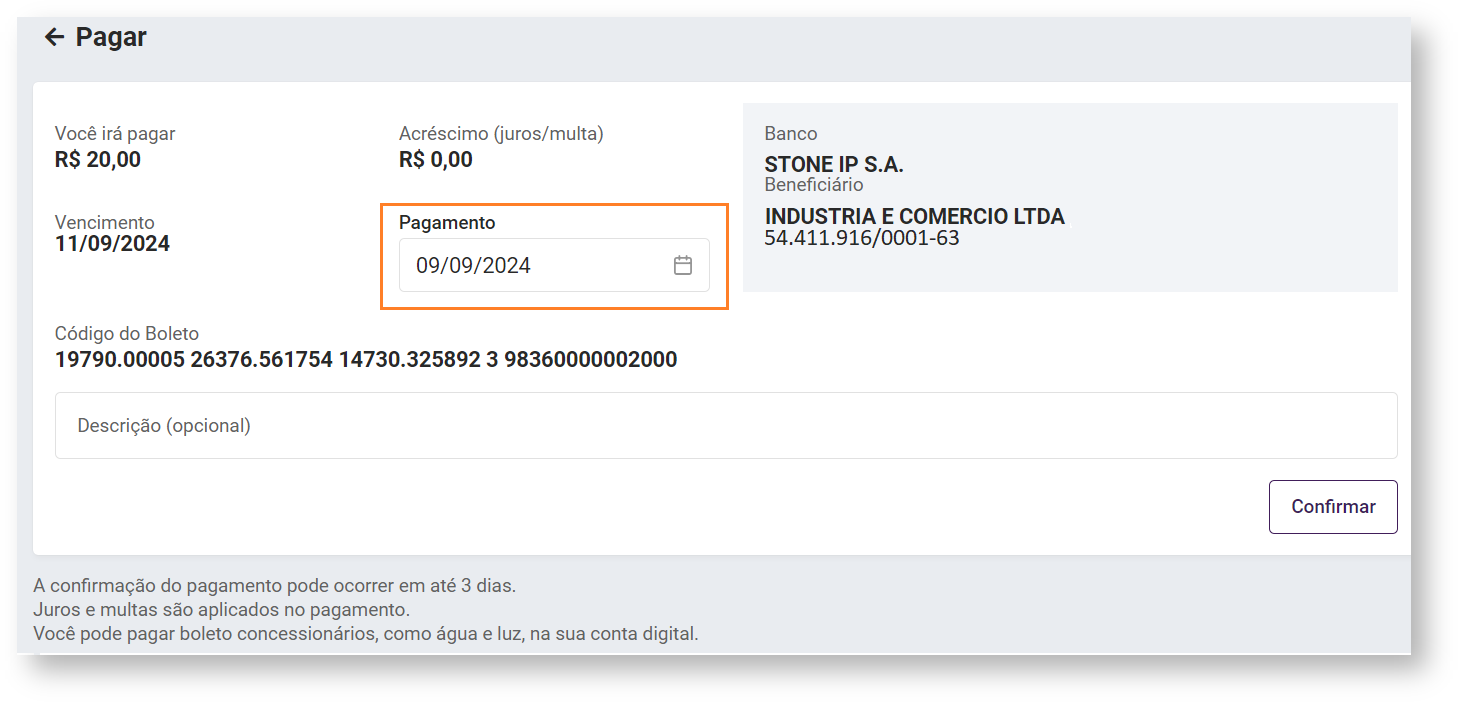Click the note about confirmation within 3 dias
The image size is (1459, 703).
(274, 586)
